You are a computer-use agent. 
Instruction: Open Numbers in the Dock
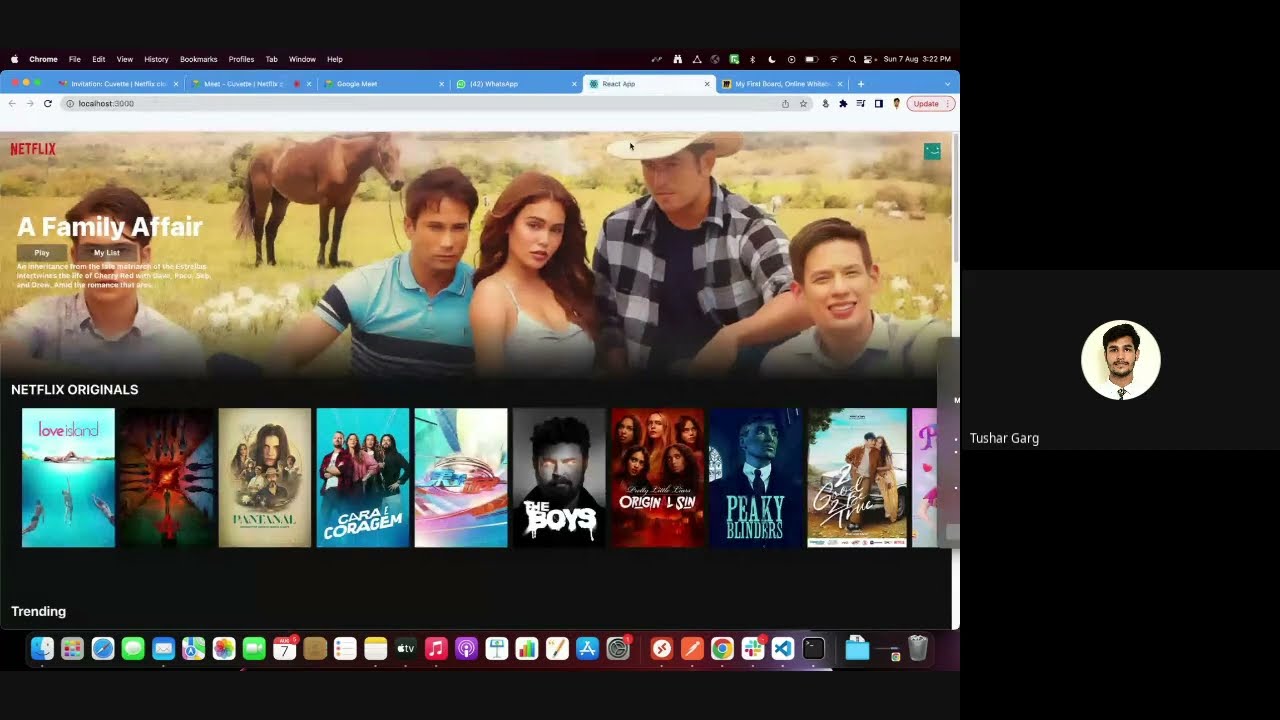pos(527,649)
